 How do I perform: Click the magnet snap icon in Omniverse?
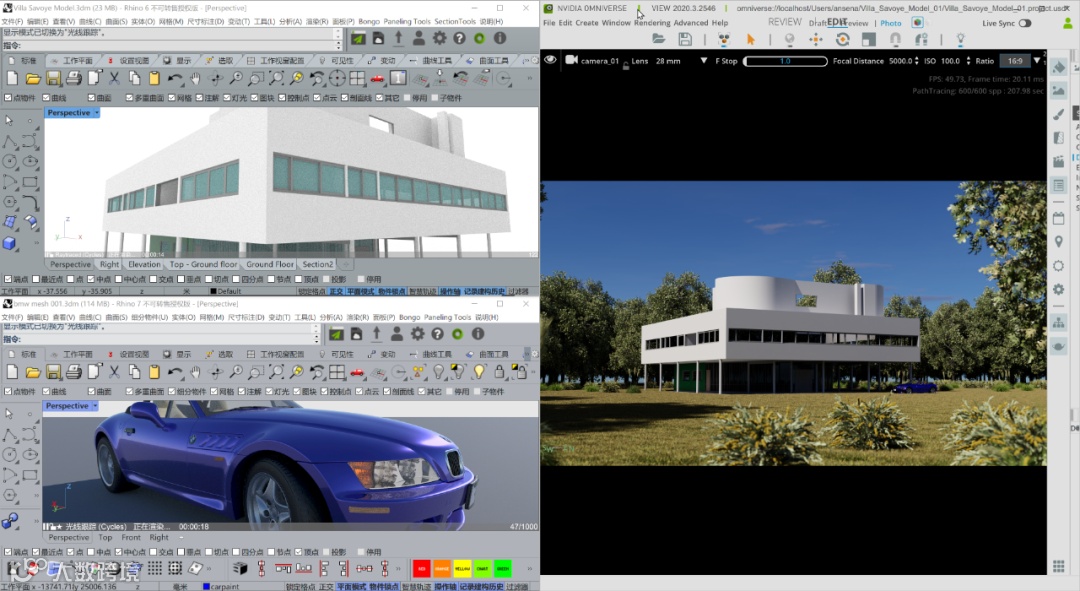tap(895, 39)
